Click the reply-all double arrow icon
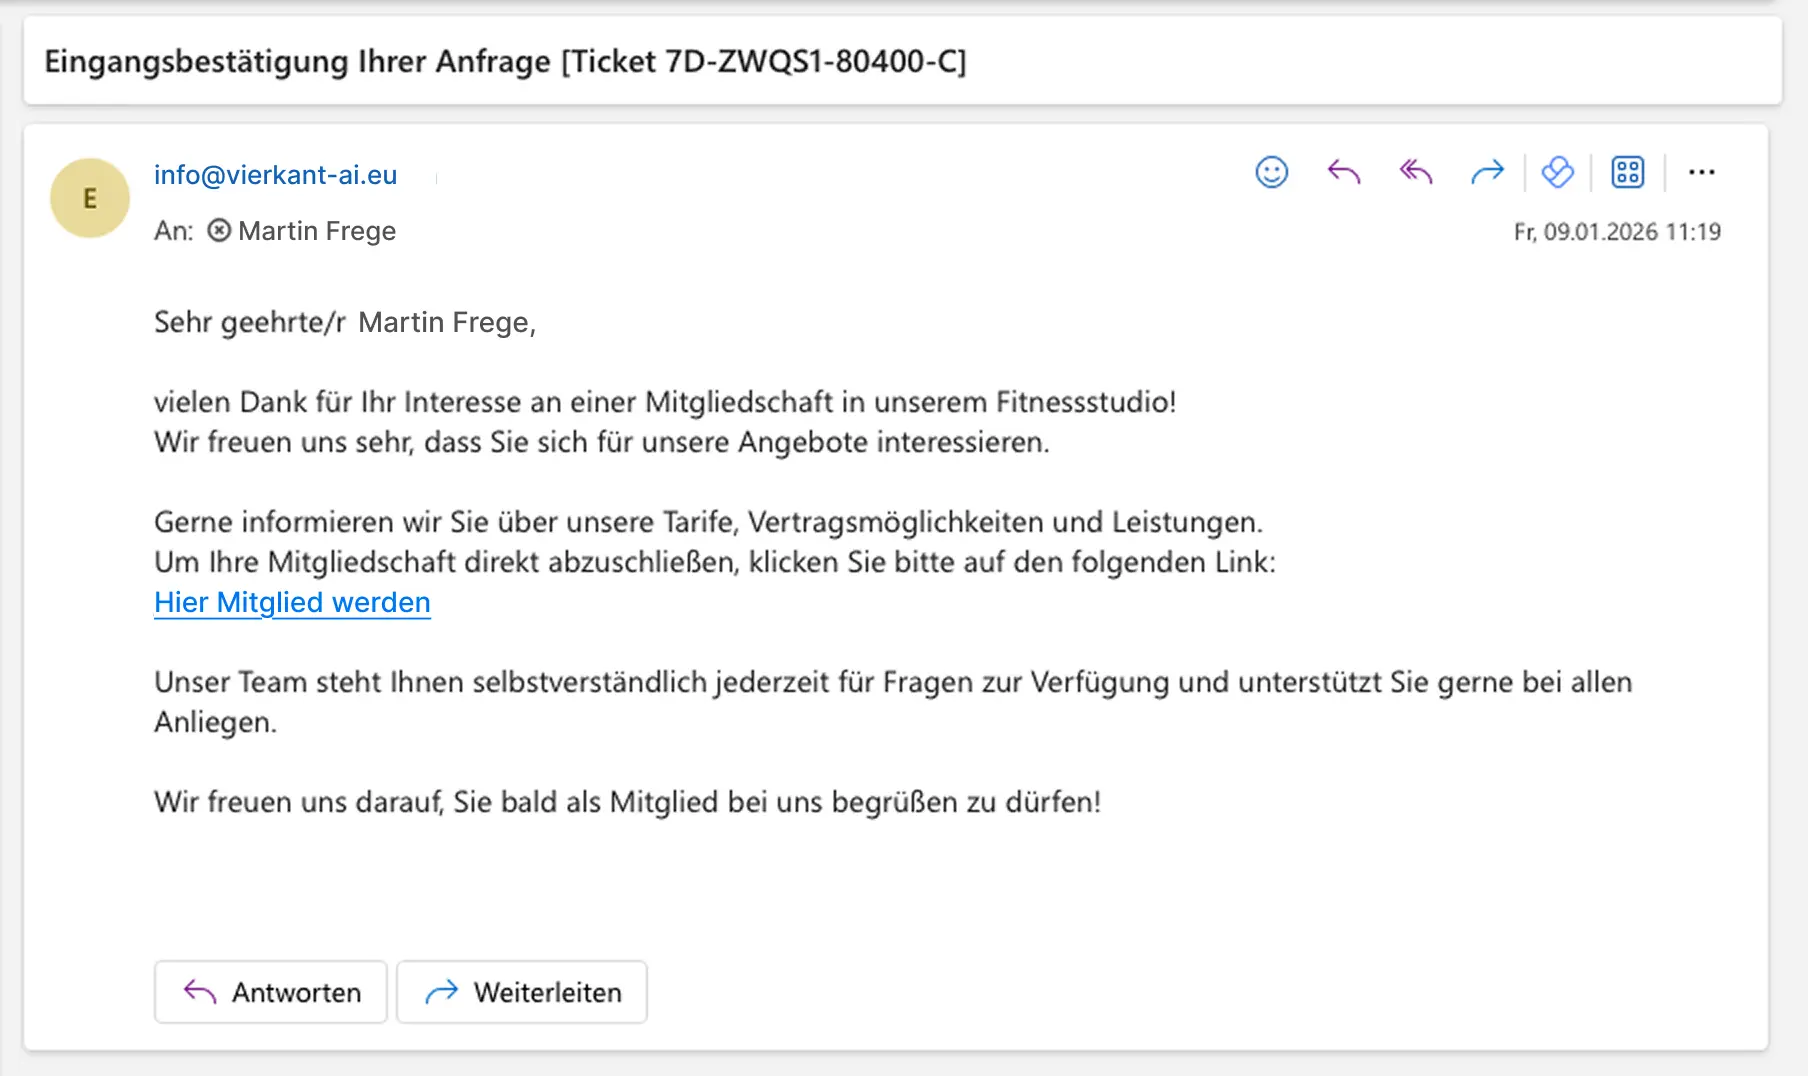 pos(1416,173)
